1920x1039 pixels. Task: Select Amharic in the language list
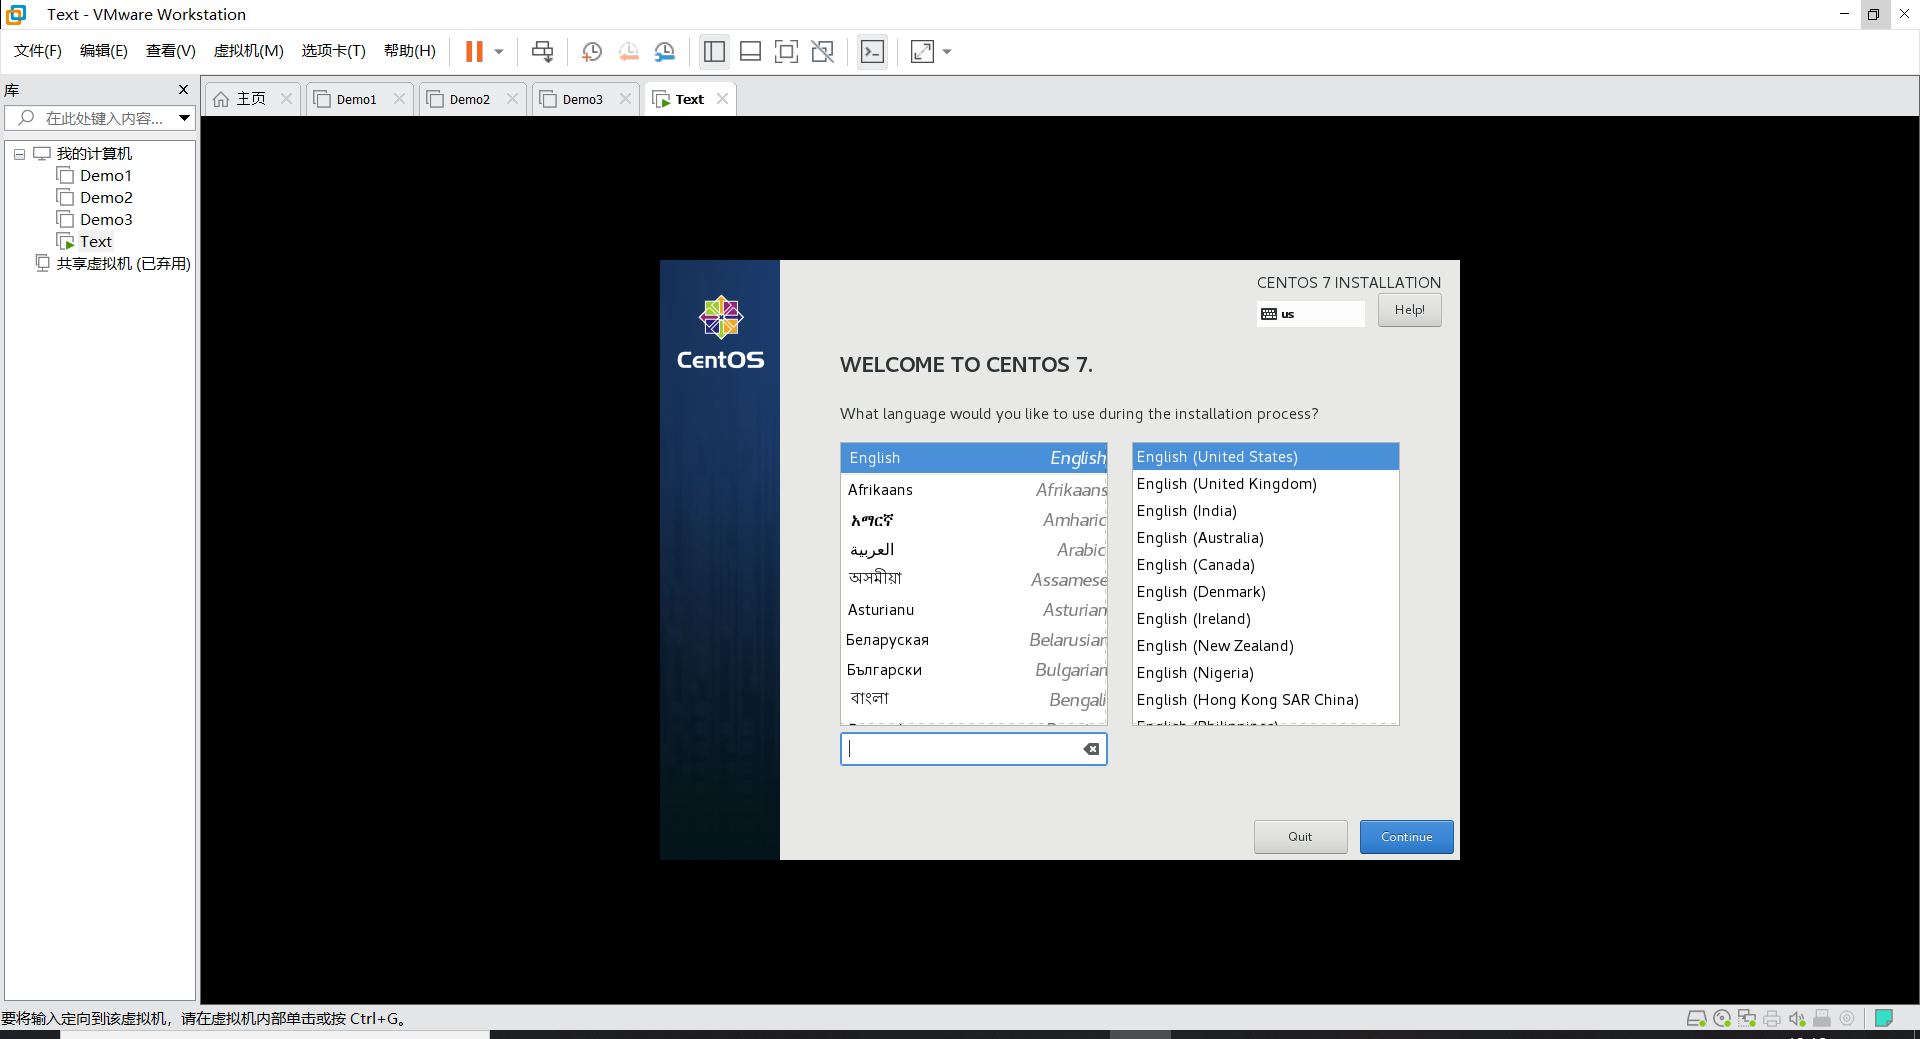[974, 520]
